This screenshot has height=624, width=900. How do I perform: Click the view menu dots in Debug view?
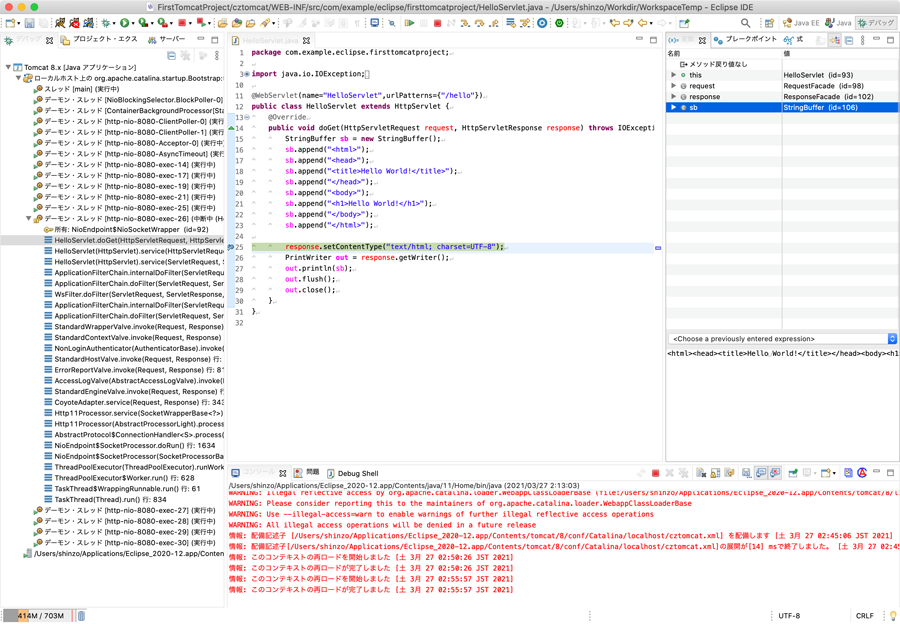pyautogui.click(x=216, y=56)
